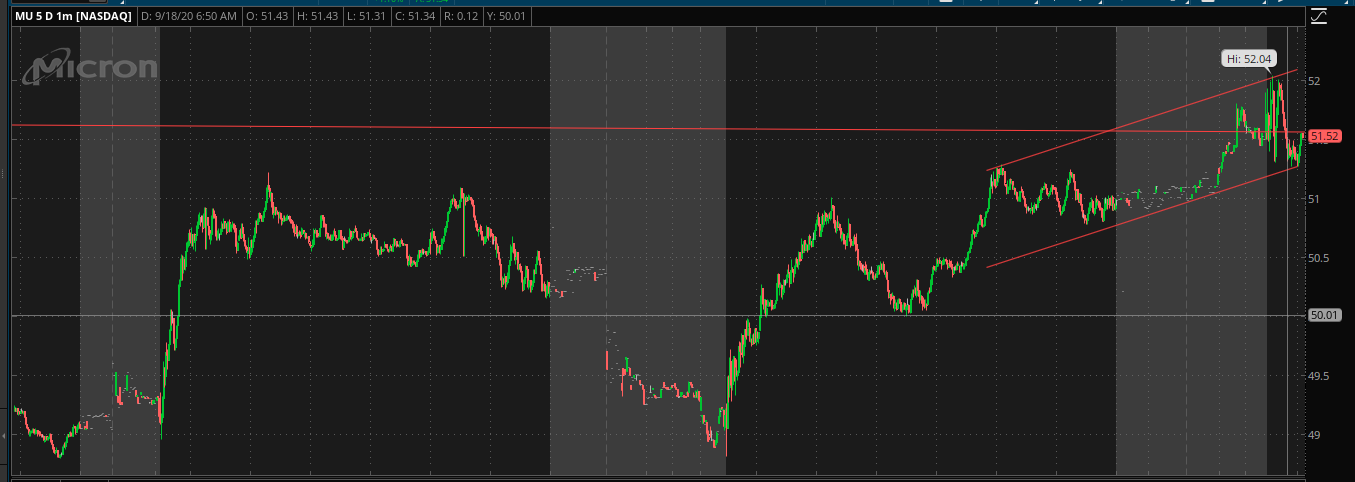Viewport: 1355px width, 482px height.
Task: Click the MU 5 D 1m [NASDAQ] chart title
Action: pos(68,17)
